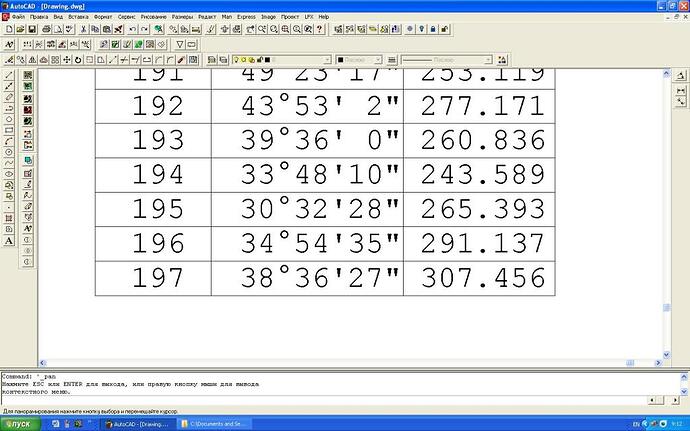Click the Rotate tool icon

tap(78, 59)
